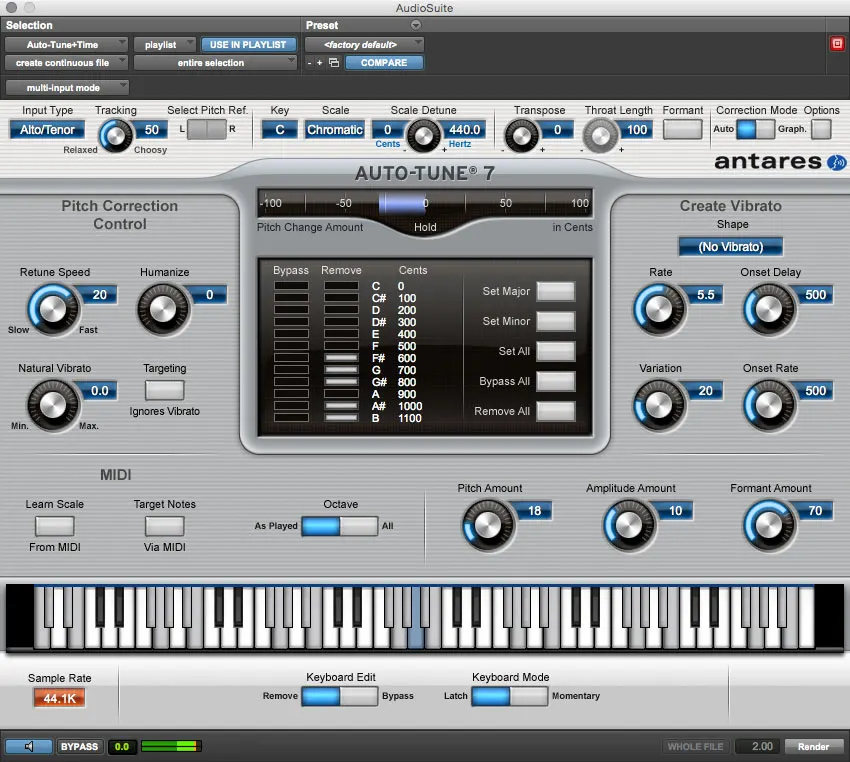Click the Set Minor button

point(556,321)
